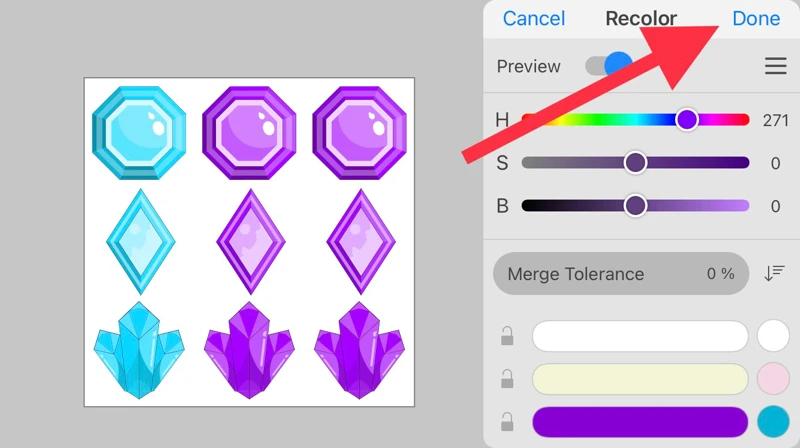Tap Done to apply recolor
The height and width of the screenshot is (448, 800).
point(756,19)
